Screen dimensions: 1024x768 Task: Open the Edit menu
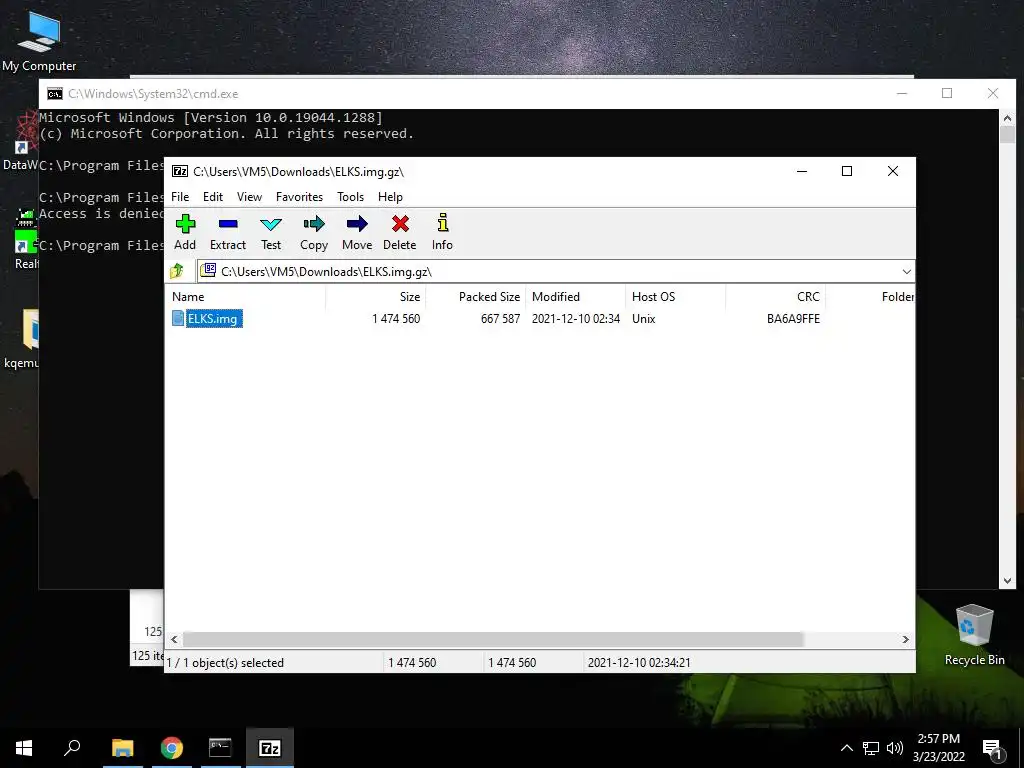point(213,197)
